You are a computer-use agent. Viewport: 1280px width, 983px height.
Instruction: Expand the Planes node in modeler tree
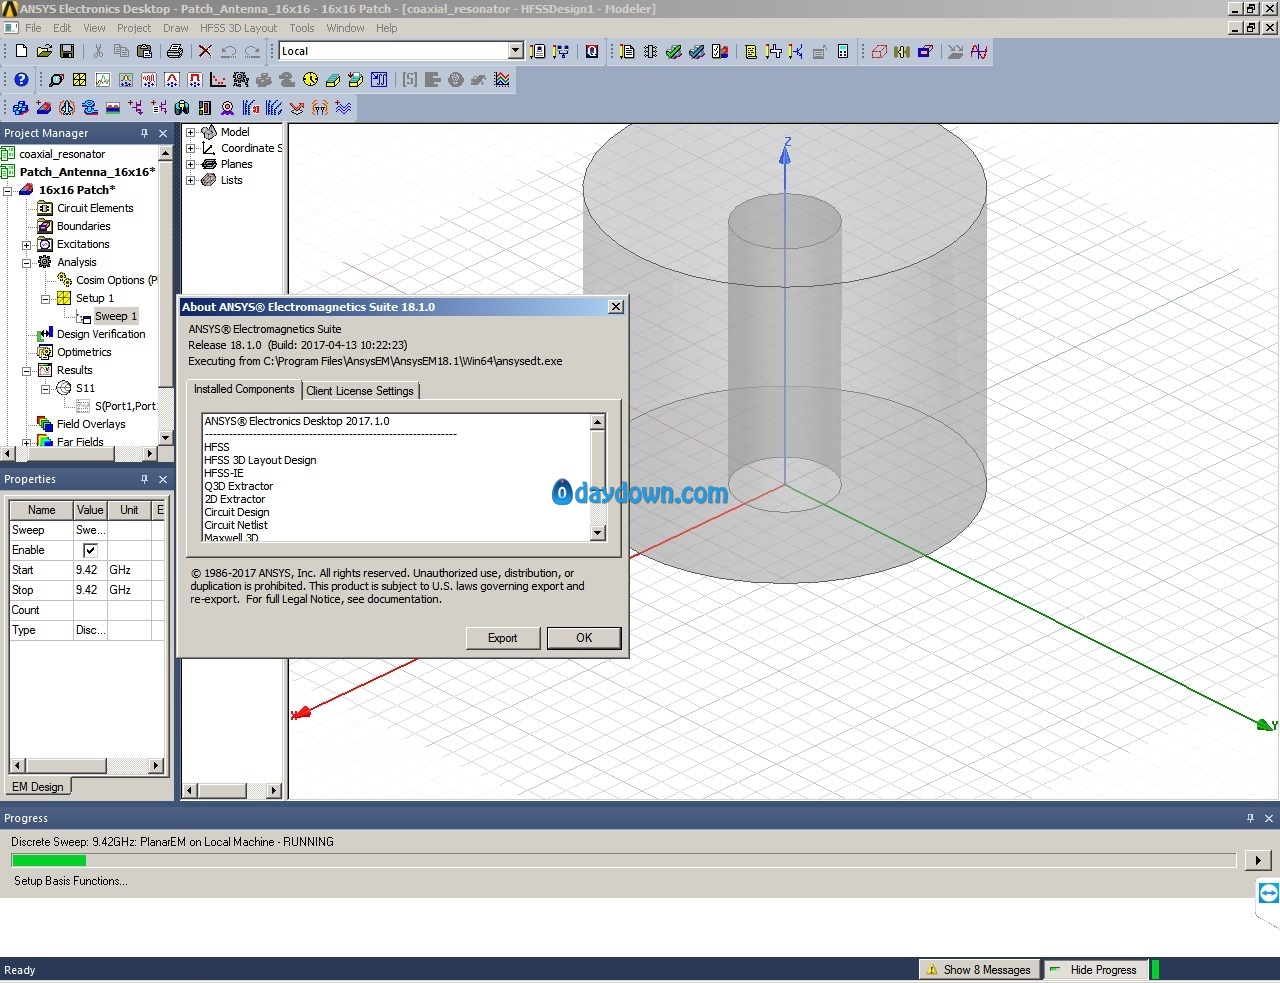pyautogui.click(x=191, y=164)
